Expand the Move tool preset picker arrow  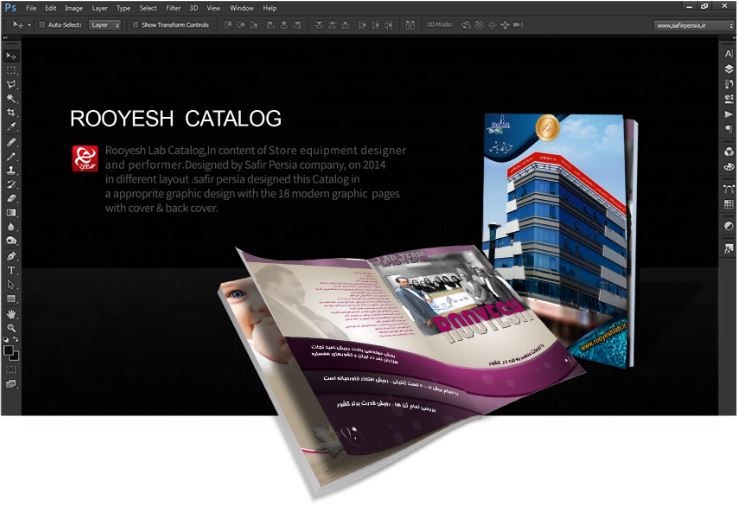click(x=28, y=24)
